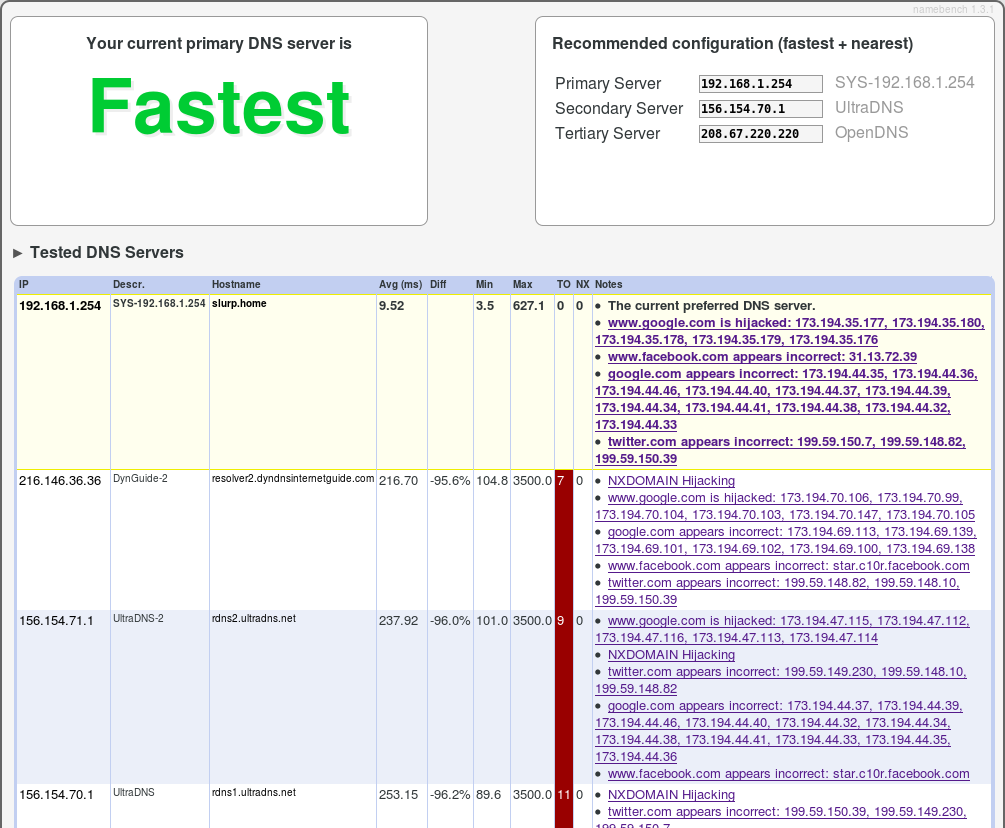Open the first NXDOMAIN Hijacking link for DynGuide-2
Screen dimensions: 1005x828
(671, 481)
